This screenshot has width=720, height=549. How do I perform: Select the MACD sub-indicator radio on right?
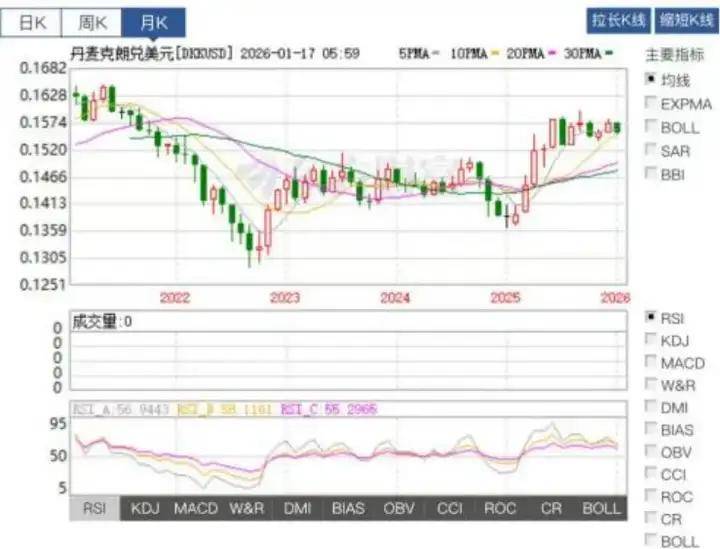[x=650, y=361]
